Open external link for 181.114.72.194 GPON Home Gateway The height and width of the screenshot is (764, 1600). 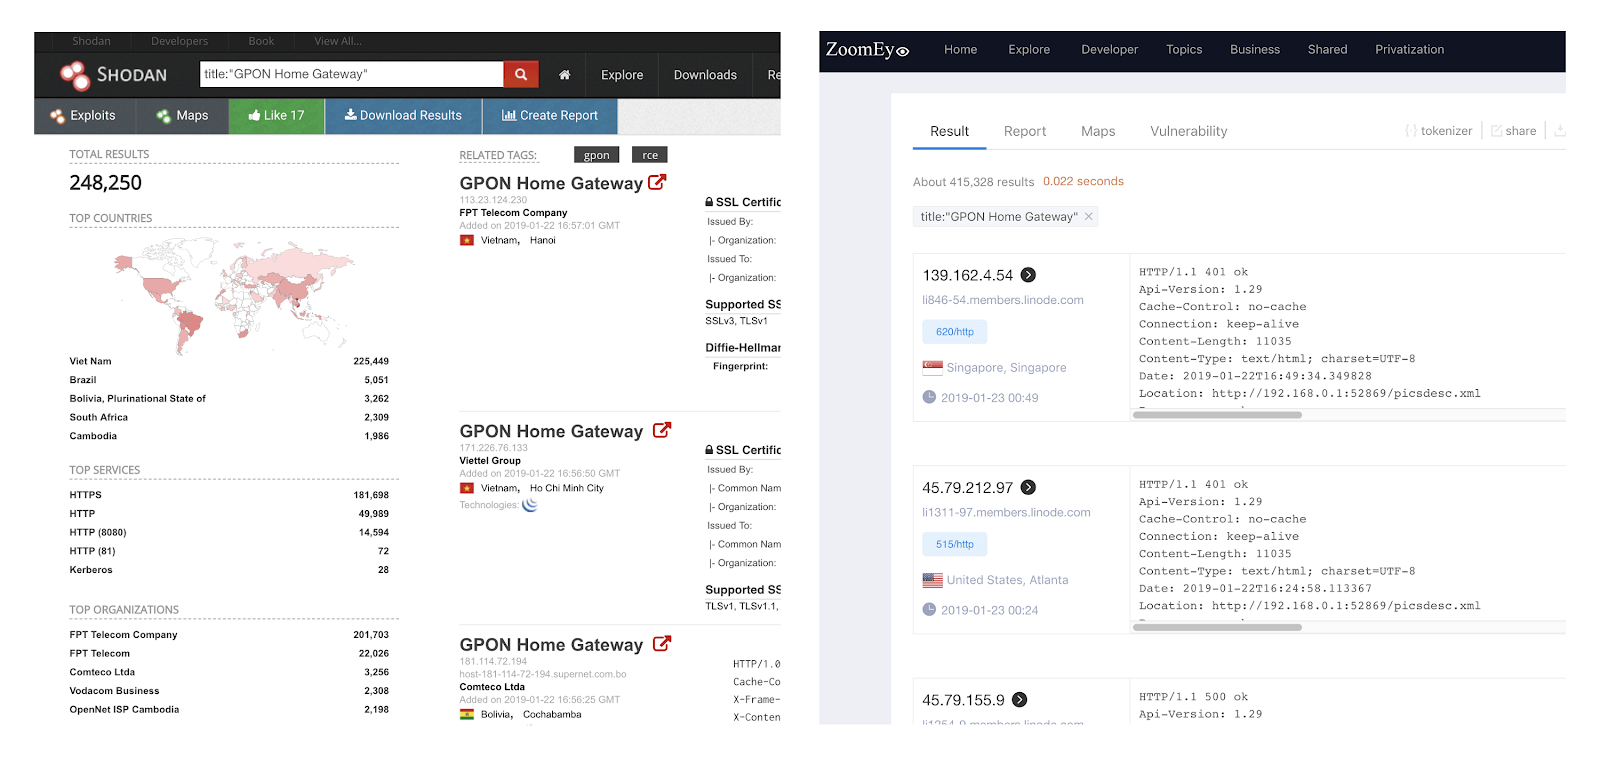pyautogui.click(x=662, y=644)
